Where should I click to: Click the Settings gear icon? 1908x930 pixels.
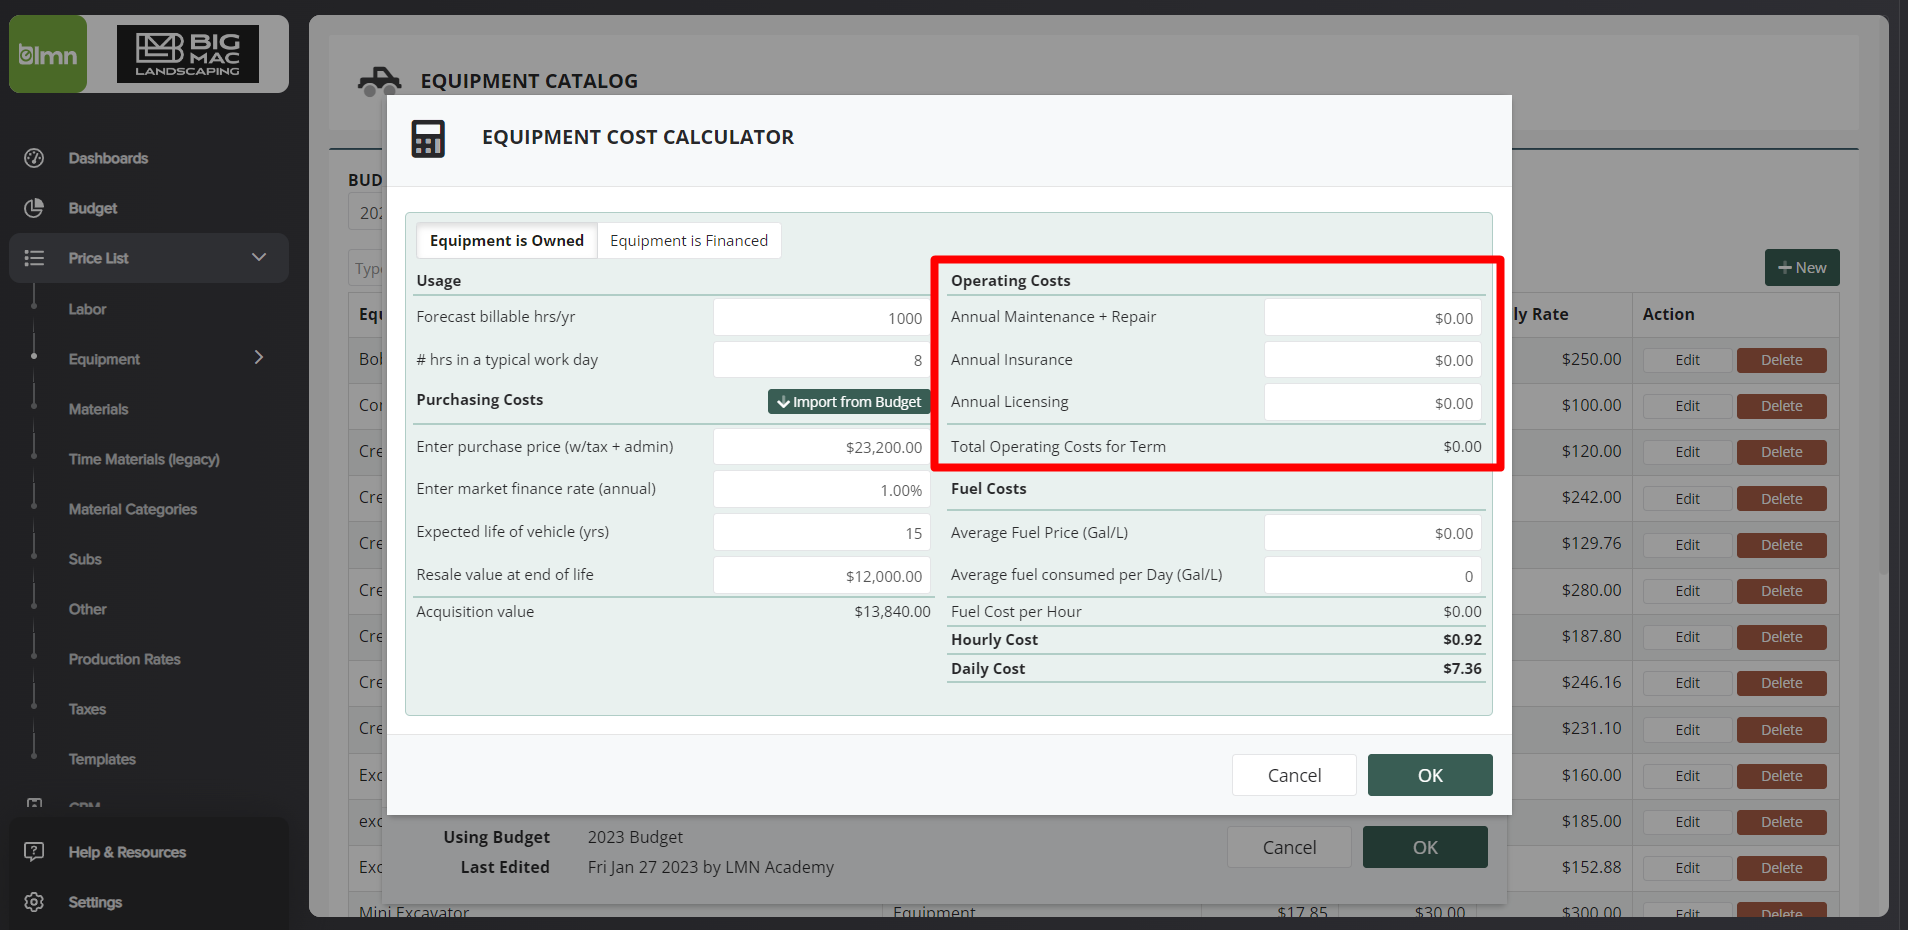coord(34,902)
